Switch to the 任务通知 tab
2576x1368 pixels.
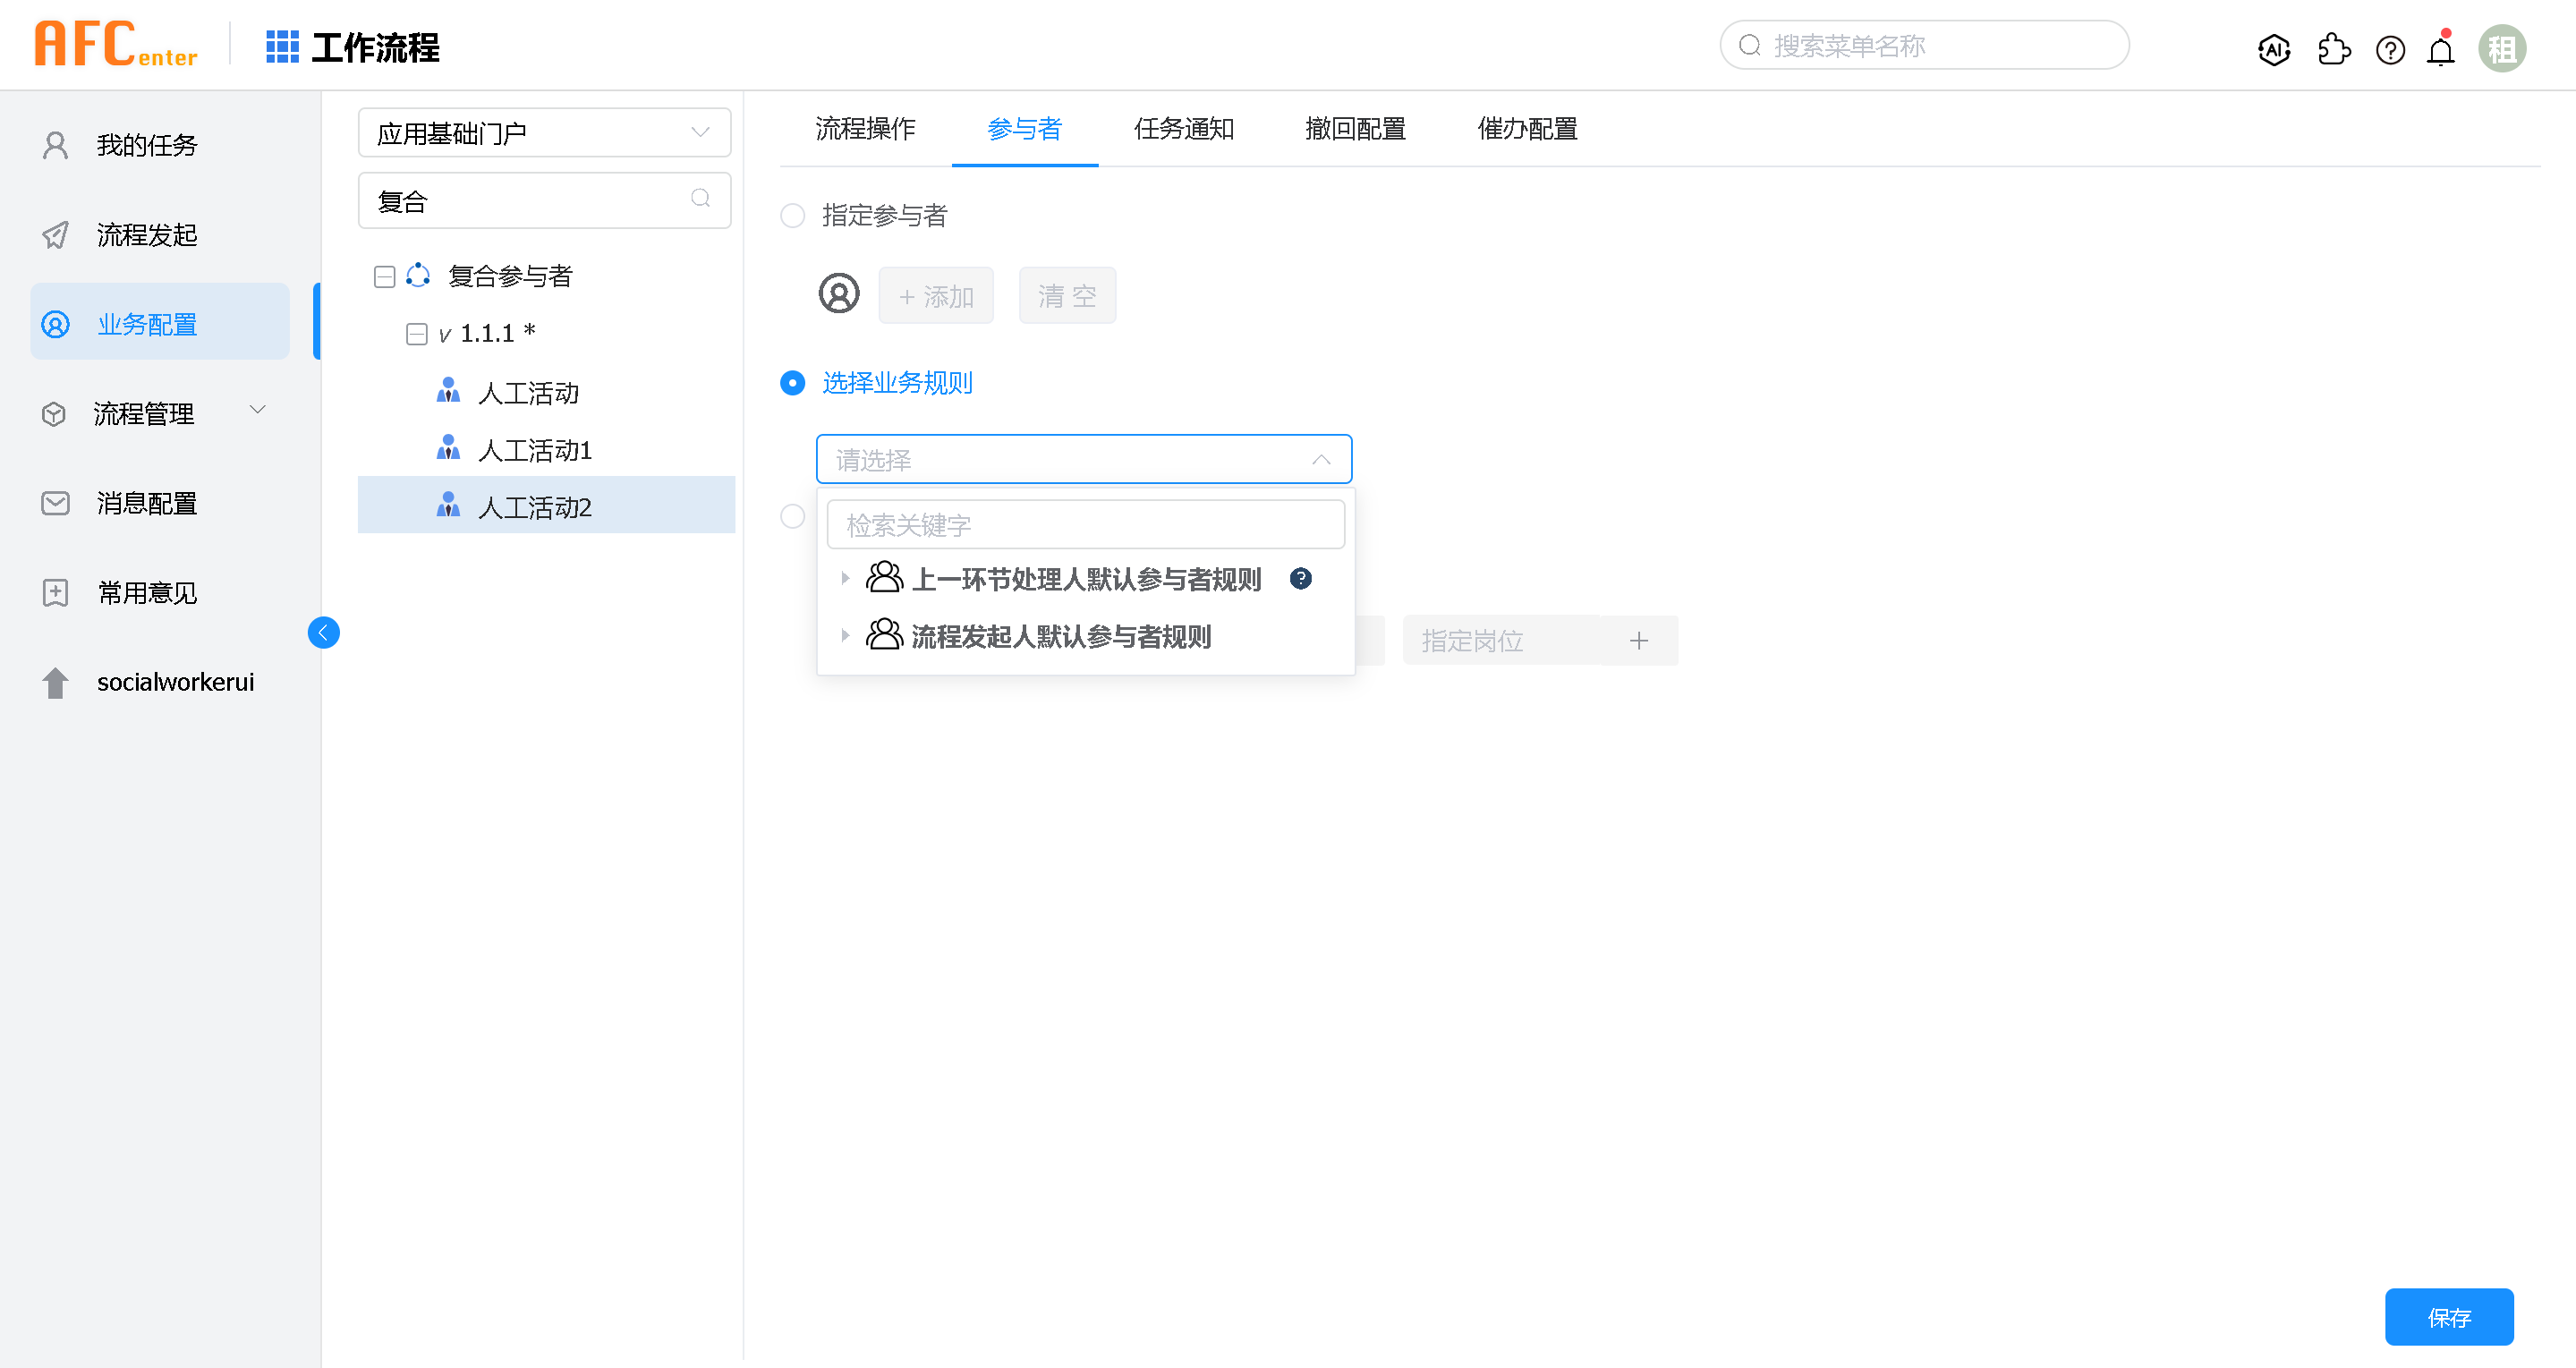[1183, 129]
